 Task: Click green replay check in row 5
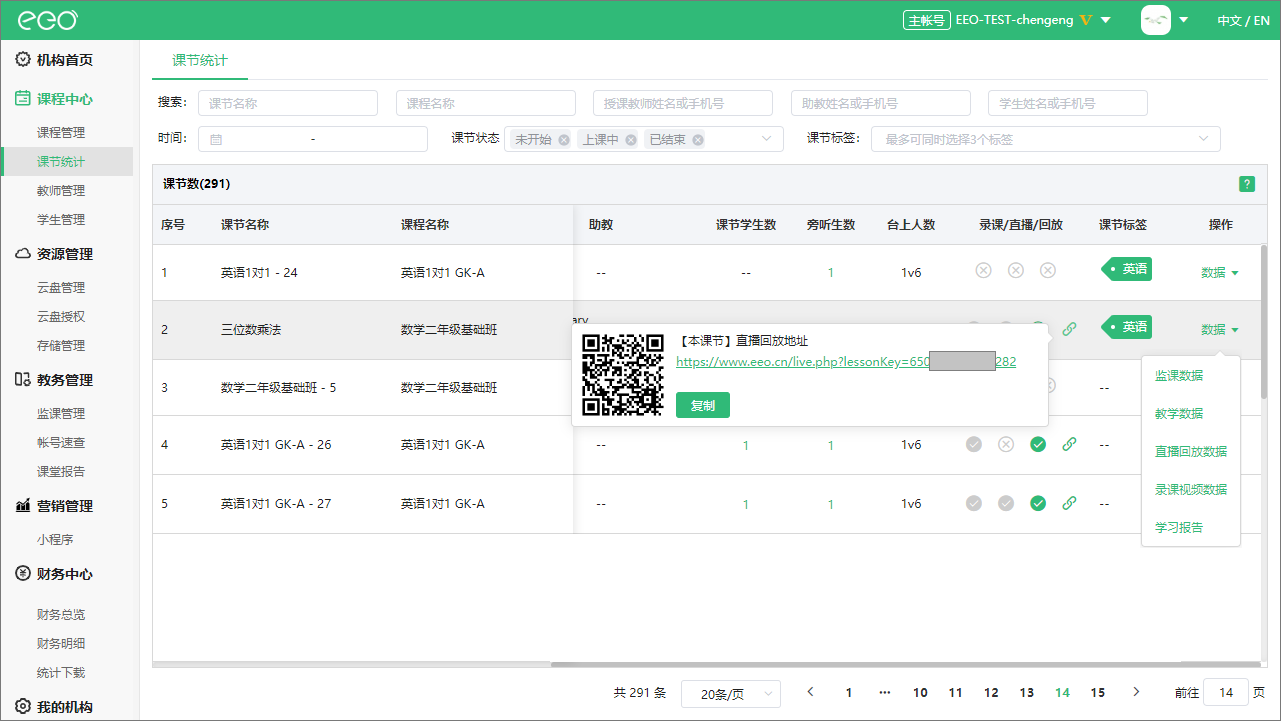pyautogui.click(x=1038, y=504)
